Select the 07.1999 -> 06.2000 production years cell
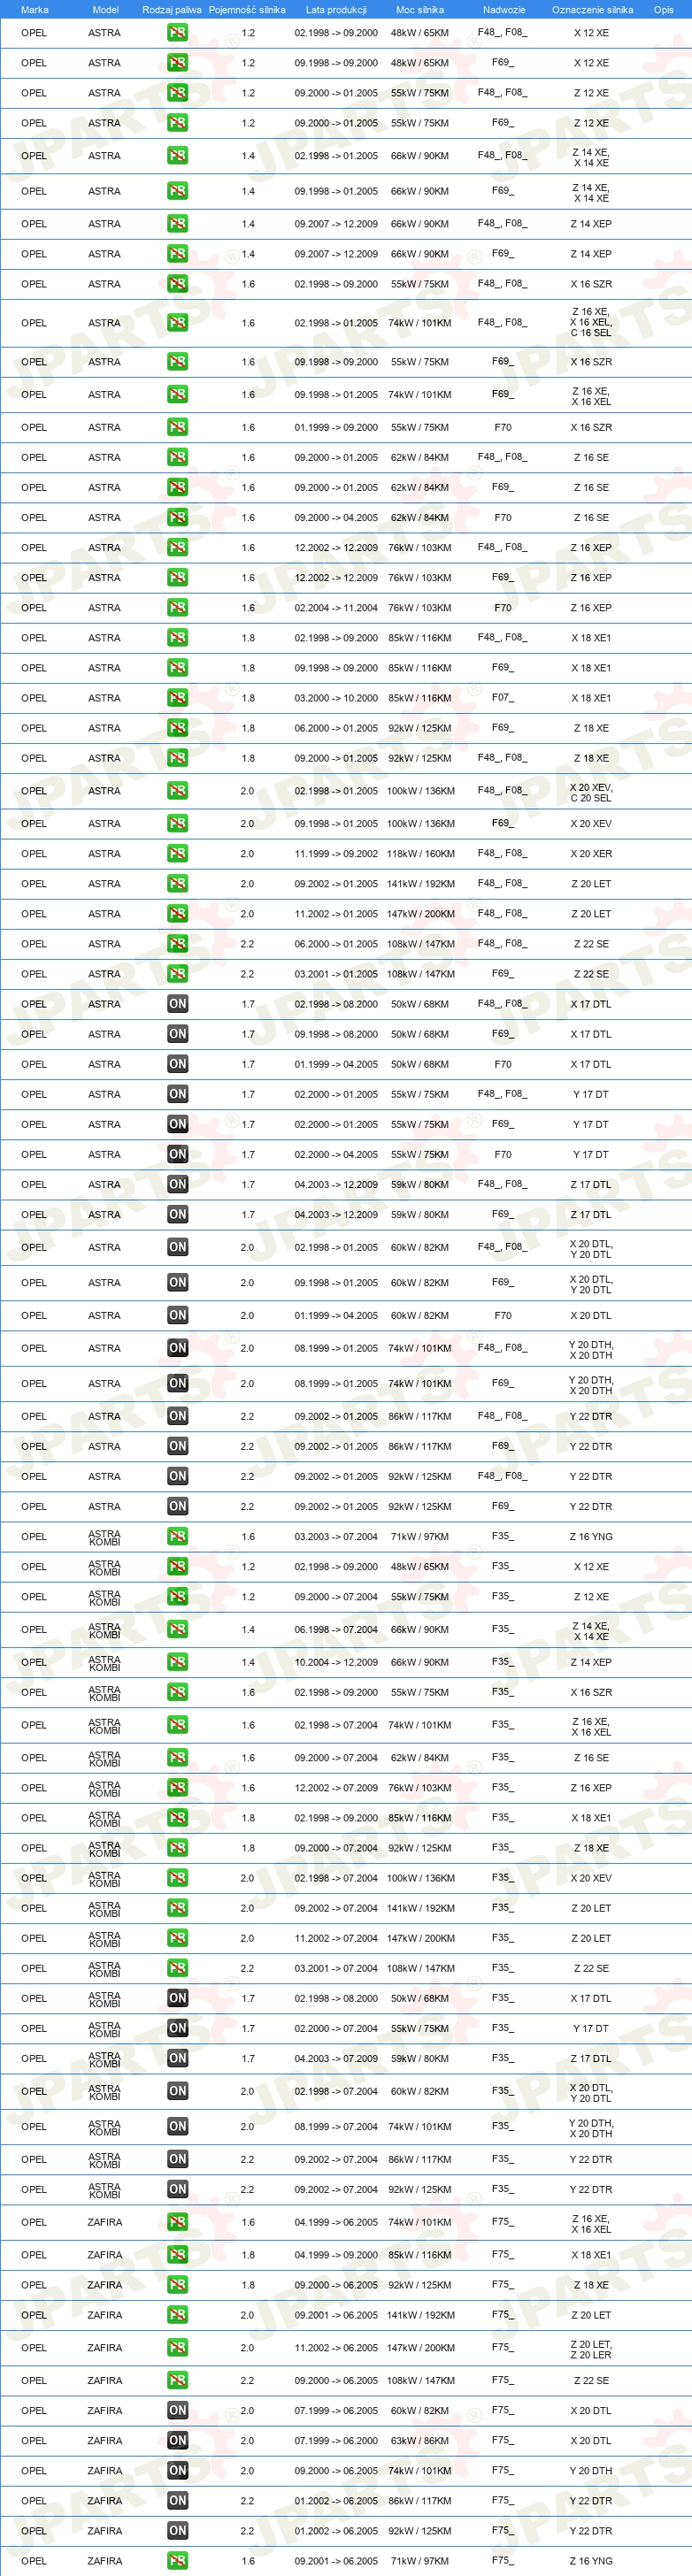Image resolution: width=692 pixels, height=2576 pixels. point(336,2441)
